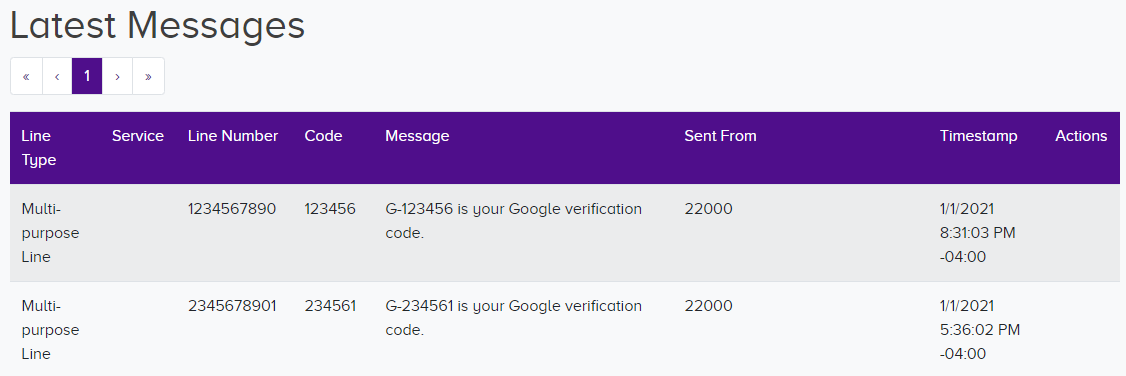Click the Message column header

(x=417, y=136)
